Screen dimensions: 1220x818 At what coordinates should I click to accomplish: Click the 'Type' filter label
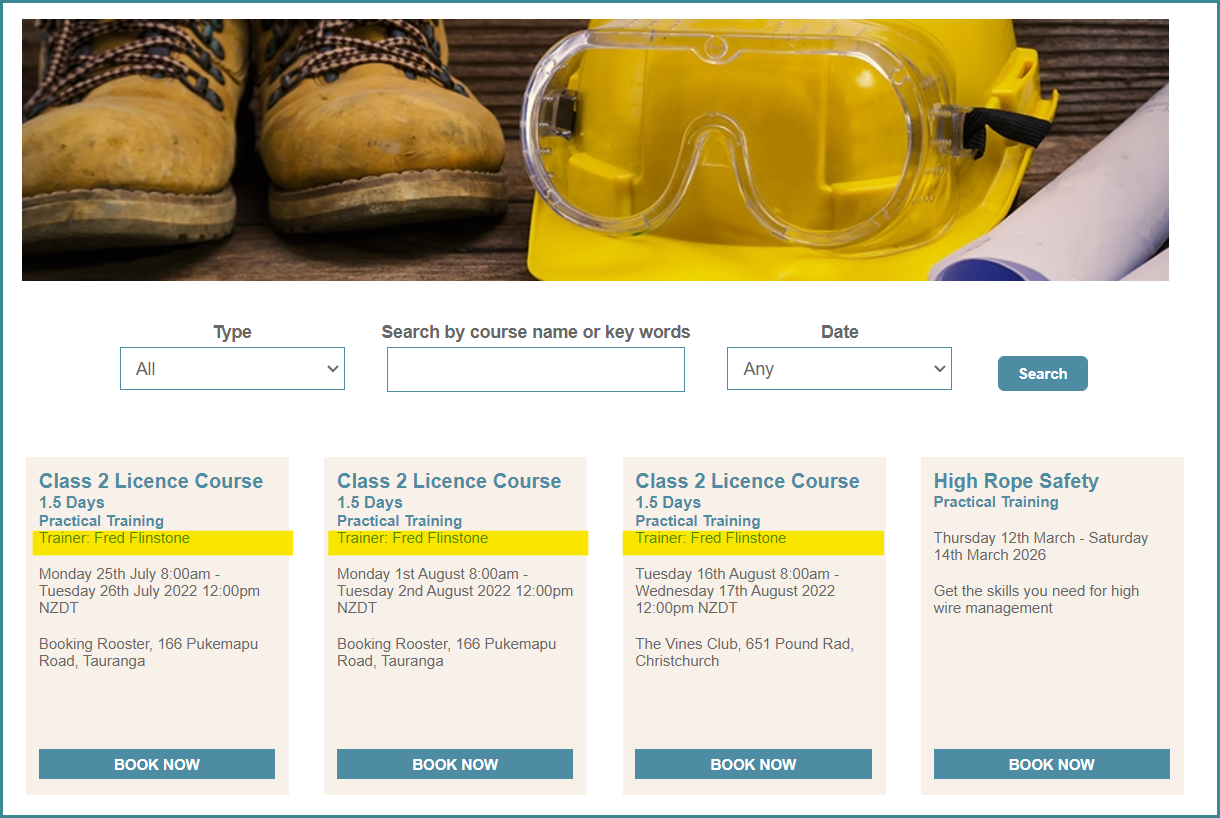coord(232,332)
